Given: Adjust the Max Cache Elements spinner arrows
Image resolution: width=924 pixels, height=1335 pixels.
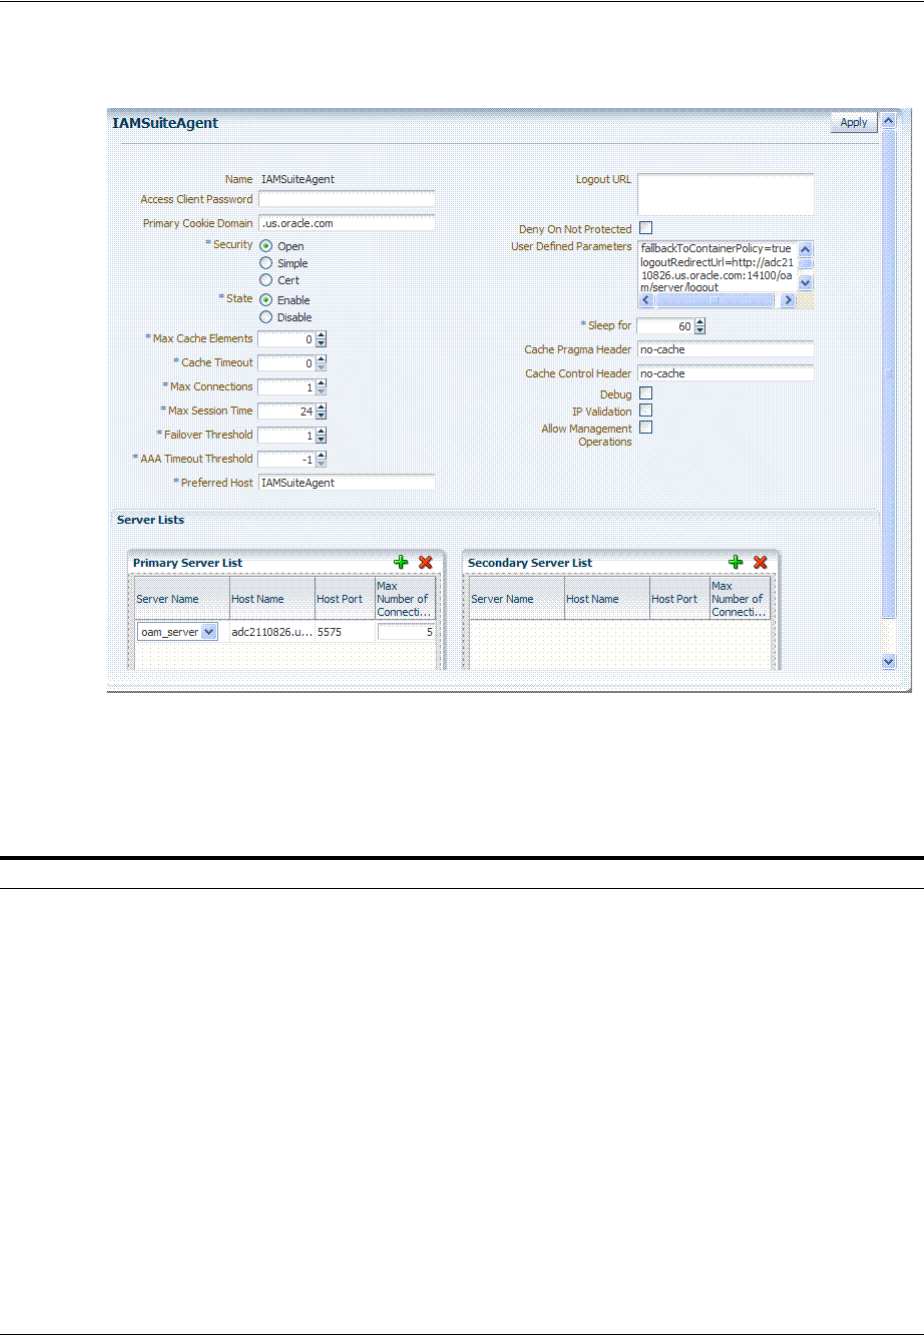Looking at the screenshot, I should coord(322,339).
